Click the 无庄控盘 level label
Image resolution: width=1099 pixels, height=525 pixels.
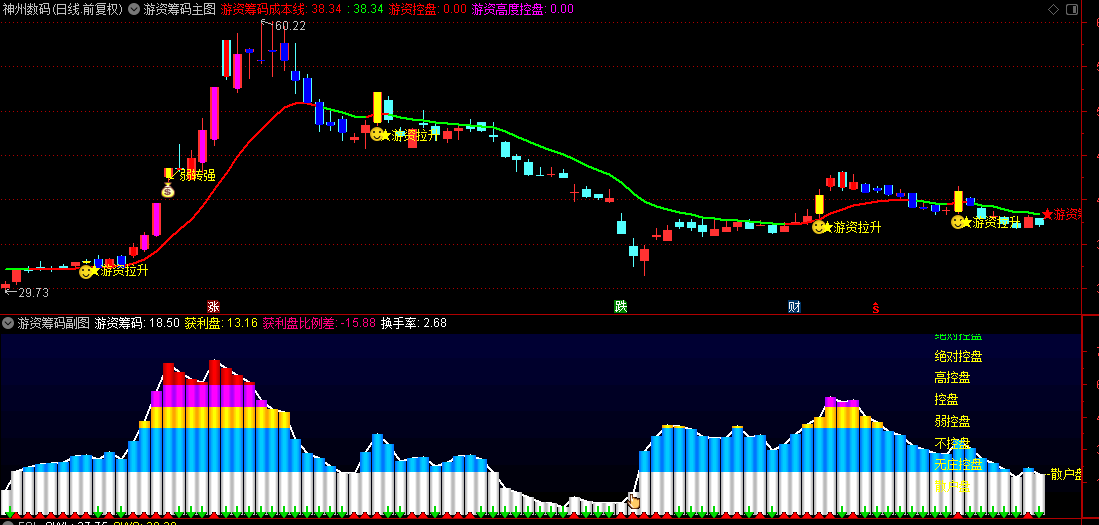click(x=958, y=464)
